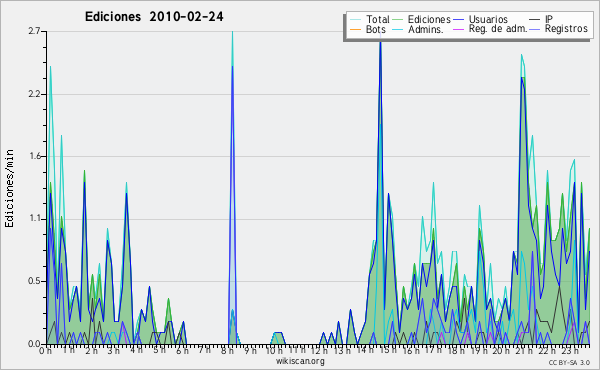Click the '0 h' x-axis tick label
The image size is (600, 370).
click(45, 351)
